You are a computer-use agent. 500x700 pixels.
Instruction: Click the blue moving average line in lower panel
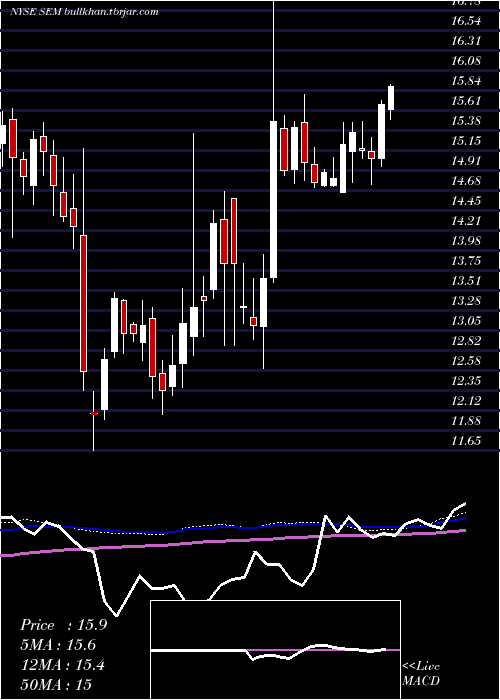point(233,528)
